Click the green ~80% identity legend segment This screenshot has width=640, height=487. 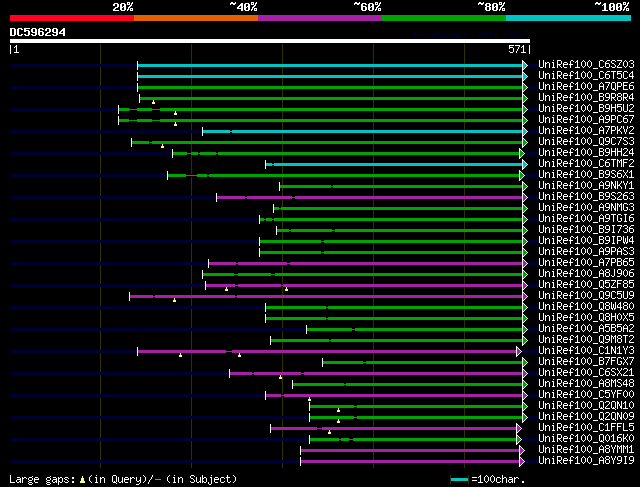pos(444,18)
